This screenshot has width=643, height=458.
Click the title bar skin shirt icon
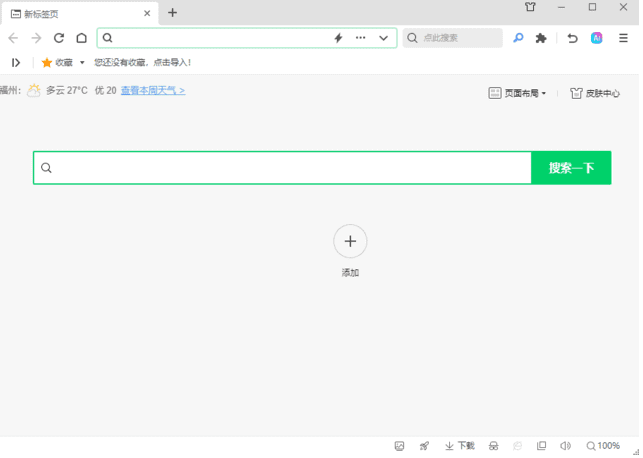pos(530,7)
